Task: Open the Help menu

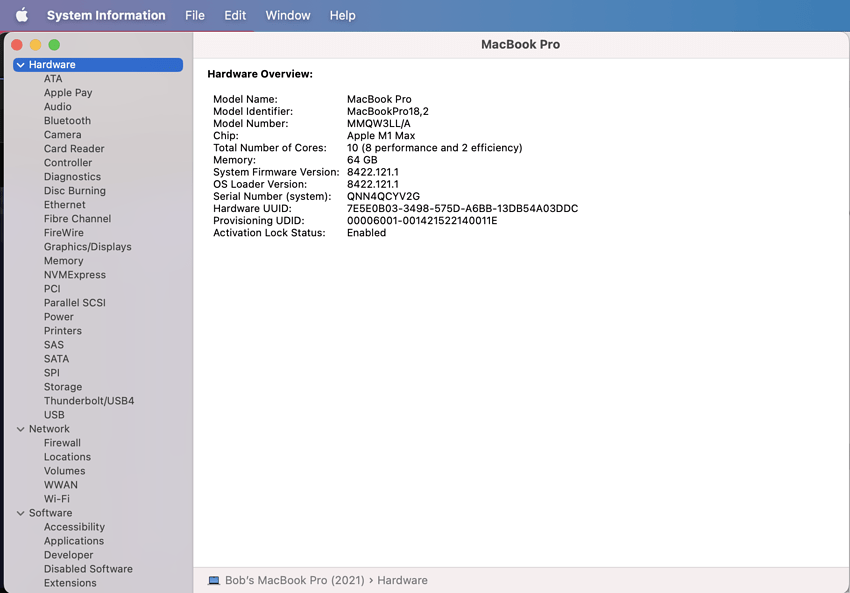Action: point(342,15)
